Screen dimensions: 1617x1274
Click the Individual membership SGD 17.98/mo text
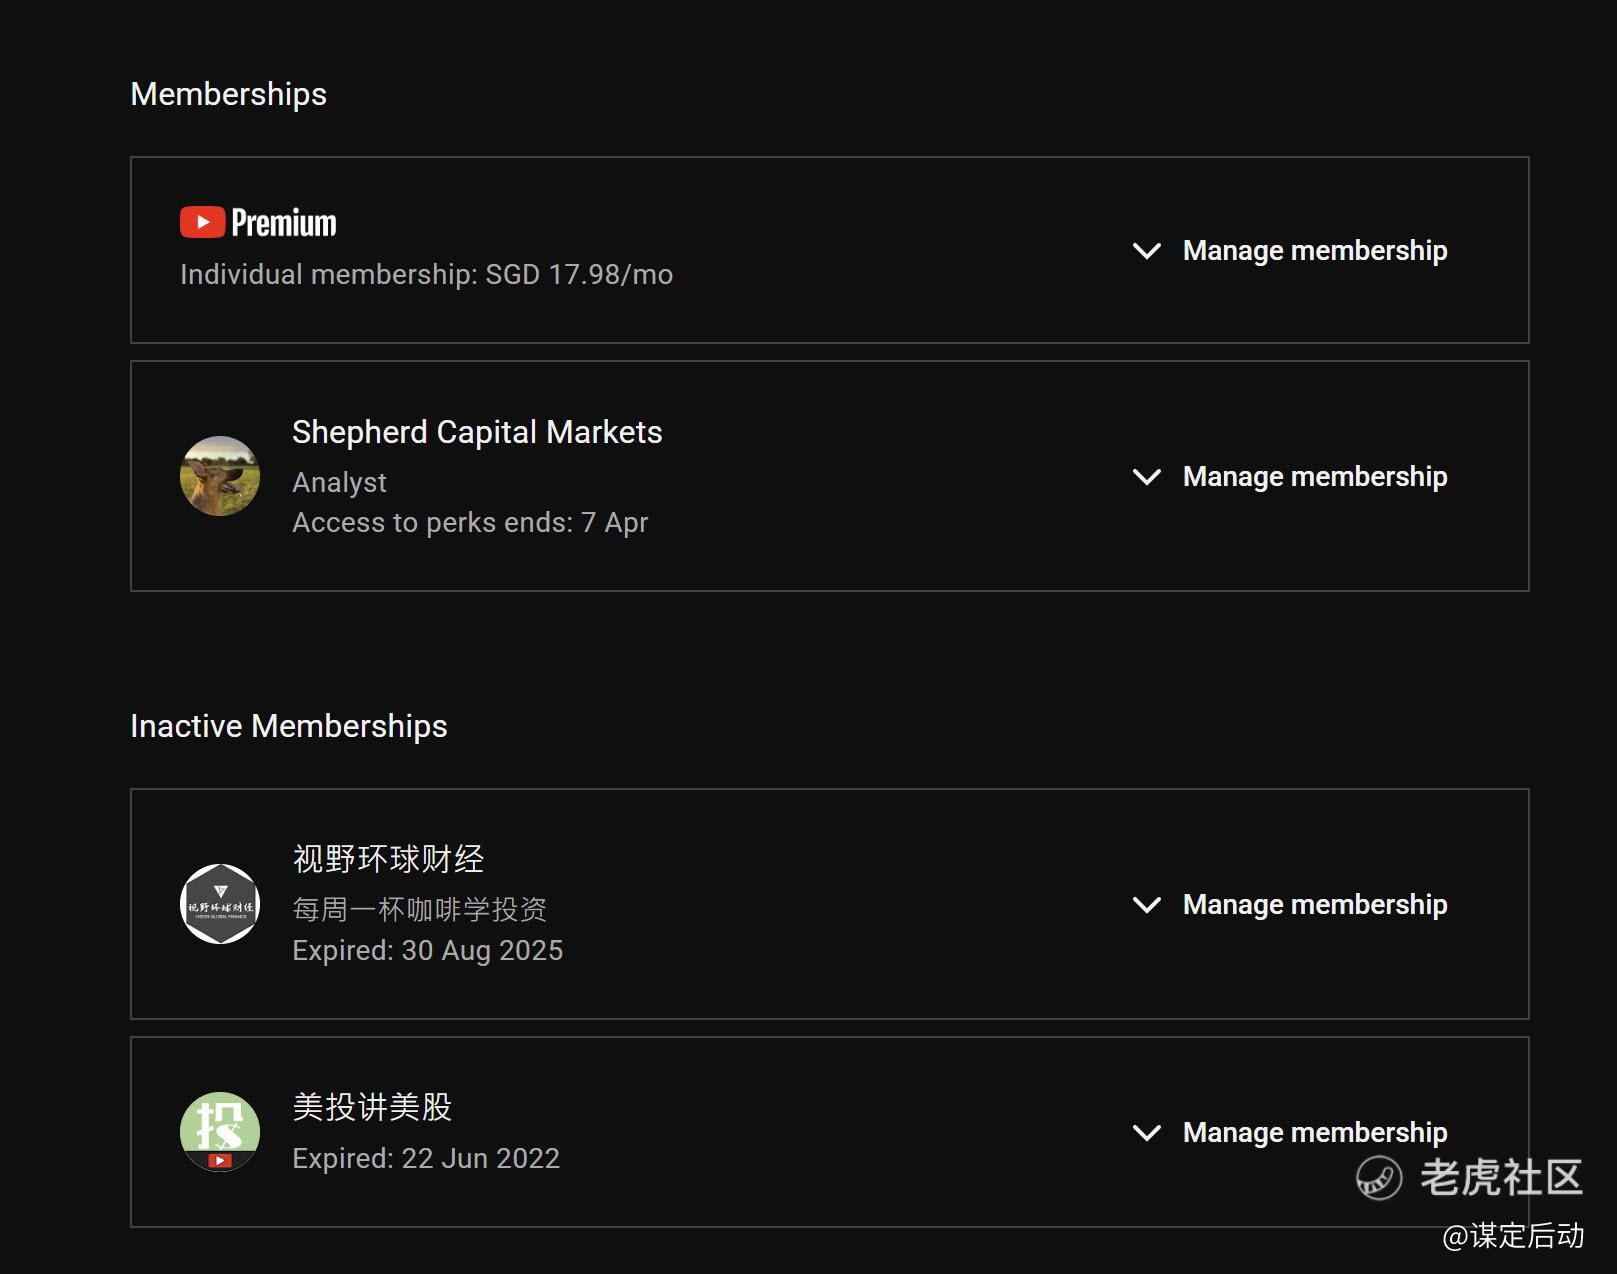[426, 274]
